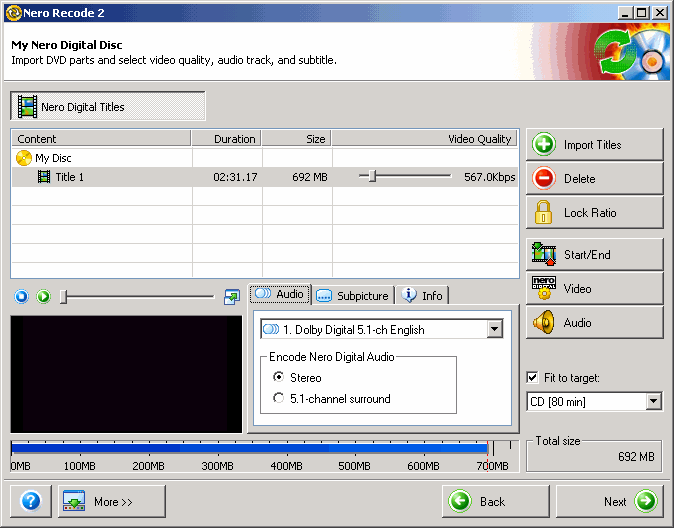
Task: Open Audio settings speaker button
Action: [x=594, y=323]
